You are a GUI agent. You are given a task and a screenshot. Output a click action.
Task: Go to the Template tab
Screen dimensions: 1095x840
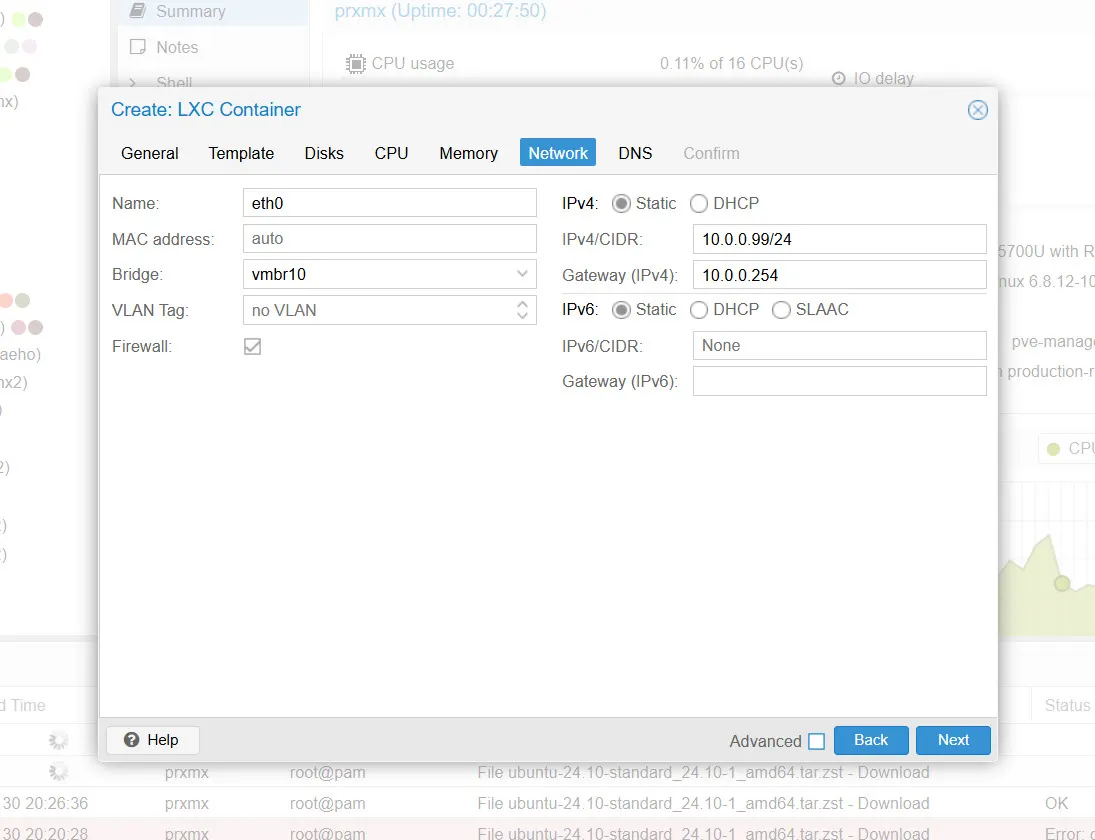tap(241, 153)
